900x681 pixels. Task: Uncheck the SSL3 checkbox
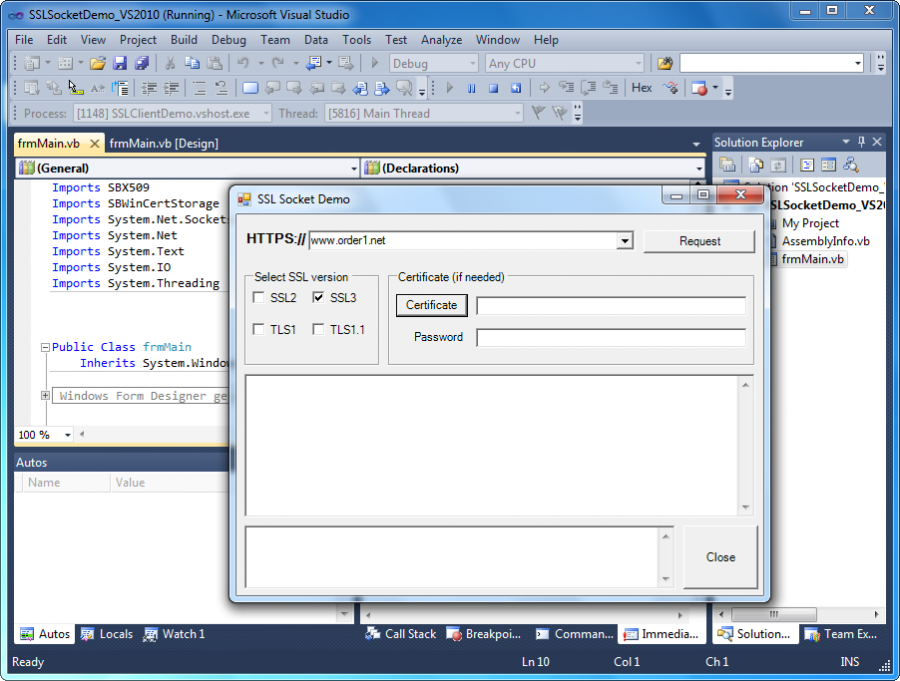click(x=319, y=297)
